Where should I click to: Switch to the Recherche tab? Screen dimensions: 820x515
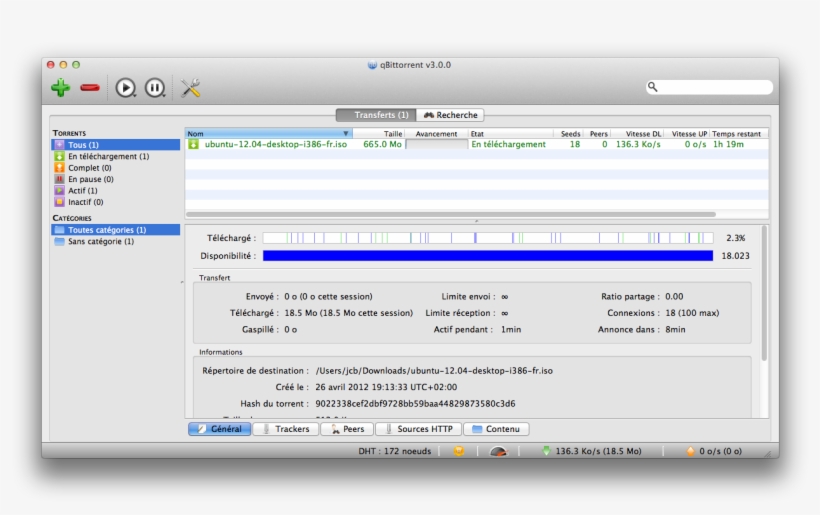pos(450,115)
